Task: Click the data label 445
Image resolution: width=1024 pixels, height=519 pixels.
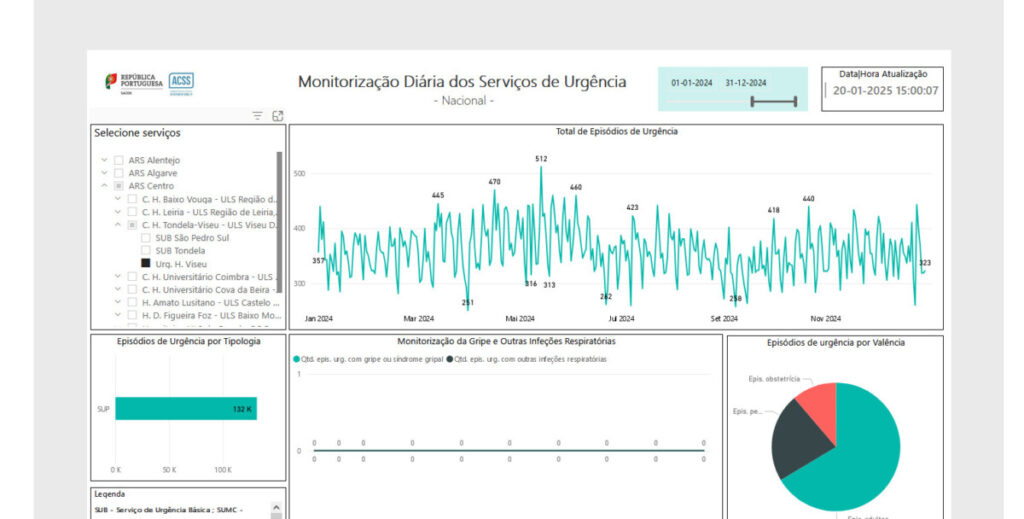Action: pos(438,195)
